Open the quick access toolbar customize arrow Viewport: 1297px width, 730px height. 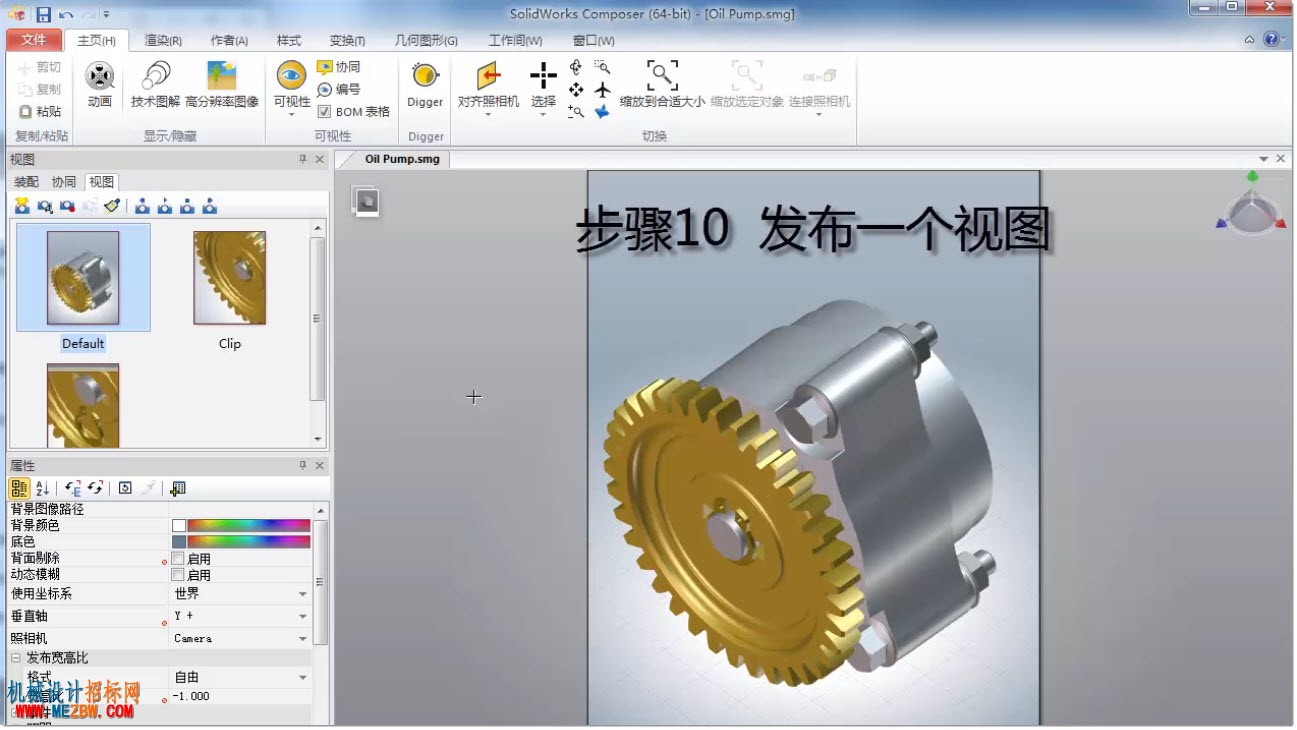pyautogui.click(x=107, y=15)
